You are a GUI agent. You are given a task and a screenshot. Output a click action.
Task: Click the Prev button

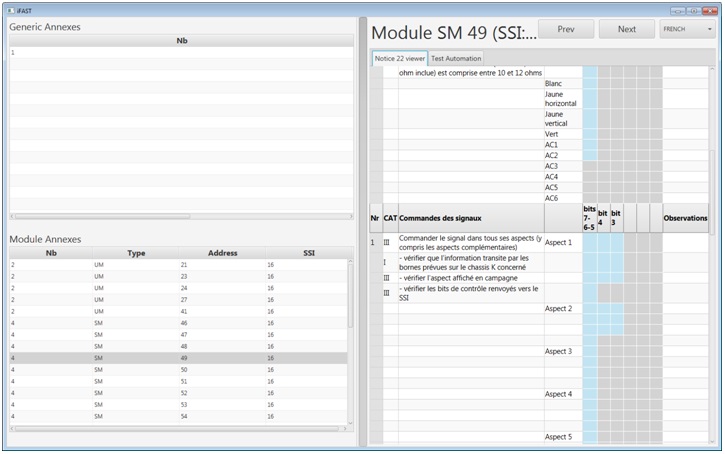pos(566,29)
